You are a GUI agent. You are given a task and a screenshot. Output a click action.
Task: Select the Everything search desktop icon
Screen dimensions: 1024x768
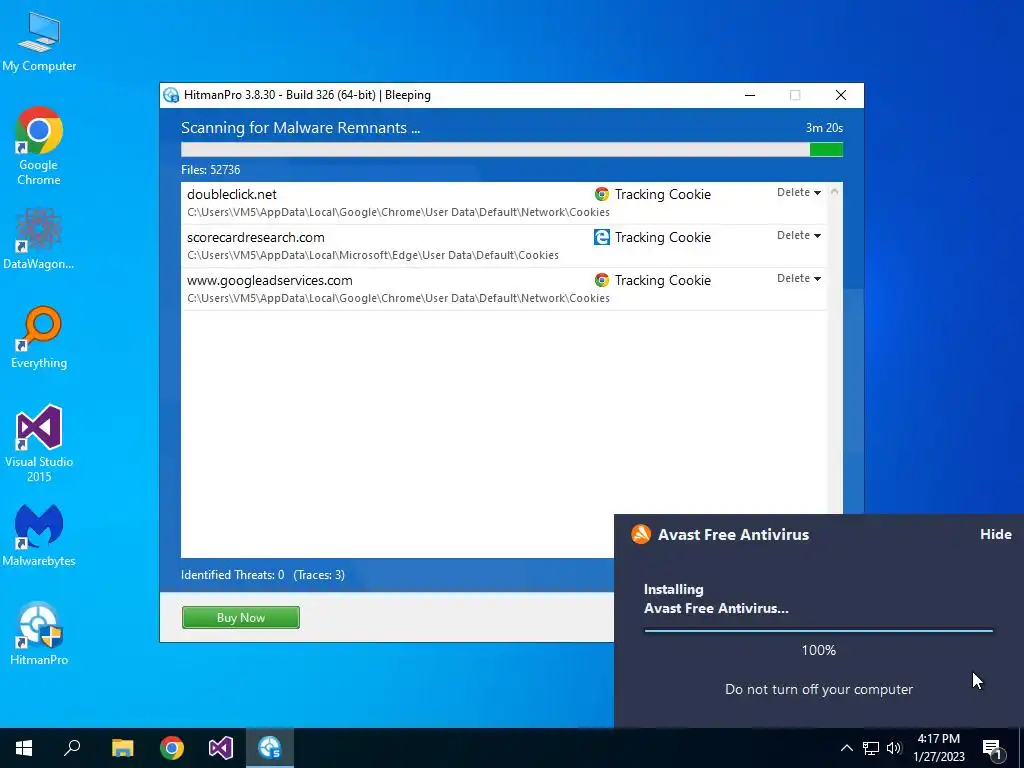39,337
